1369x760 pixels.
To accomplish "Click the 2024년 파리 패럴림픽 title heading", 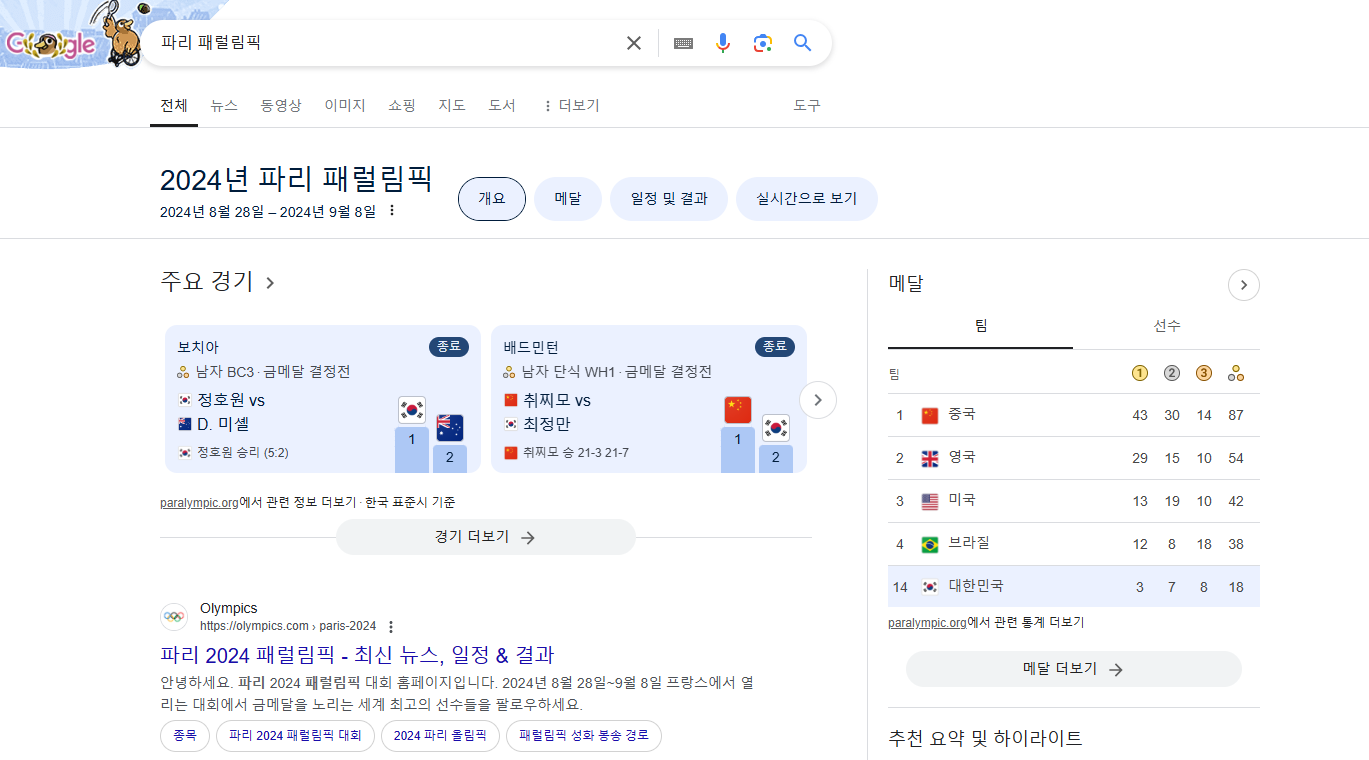I will click(x=296, y=179).
